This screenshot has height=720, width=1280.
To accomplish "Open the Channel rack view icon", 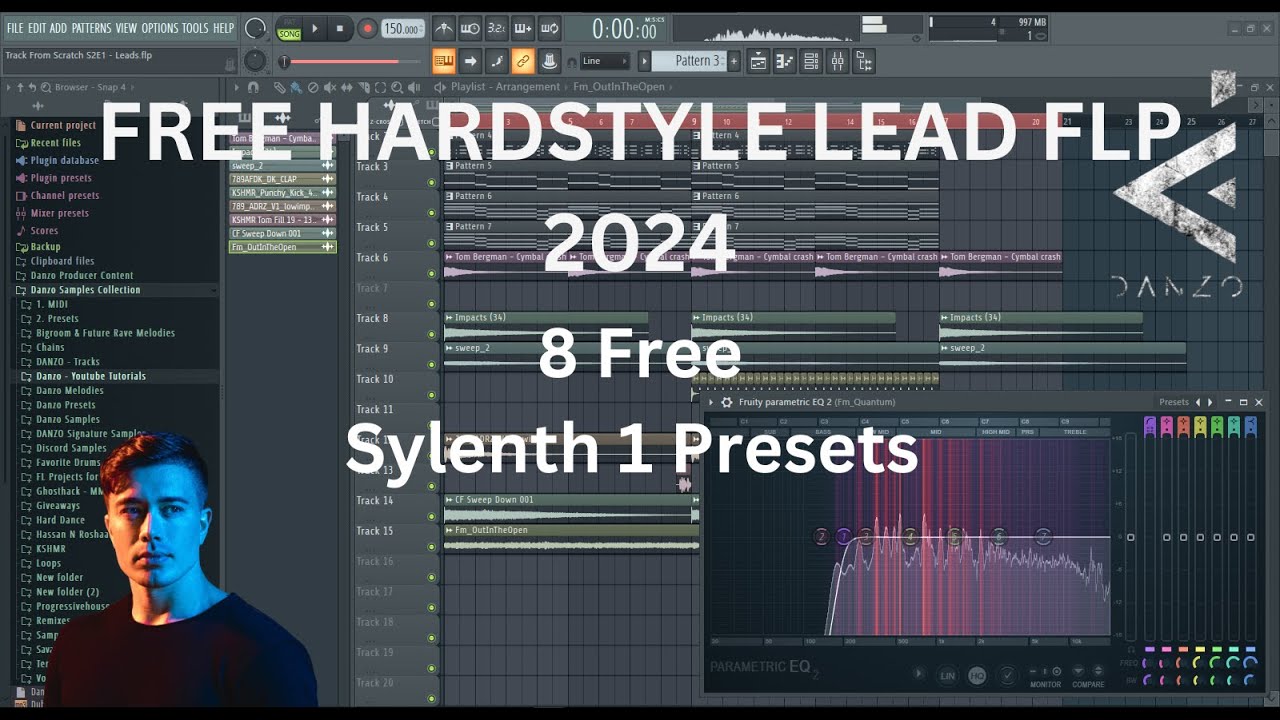I will (x=811, y=61).
